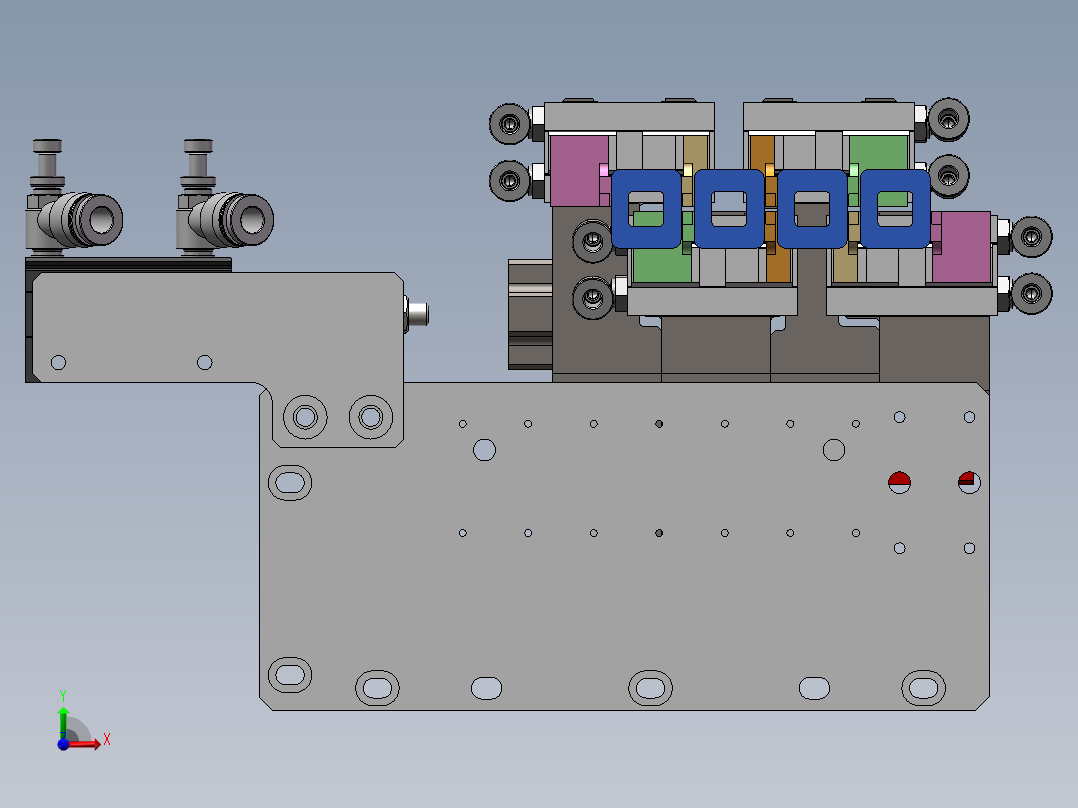Select the left pneumatic elbow fitting
1078x808 pixels.
(x=74, y=198)
